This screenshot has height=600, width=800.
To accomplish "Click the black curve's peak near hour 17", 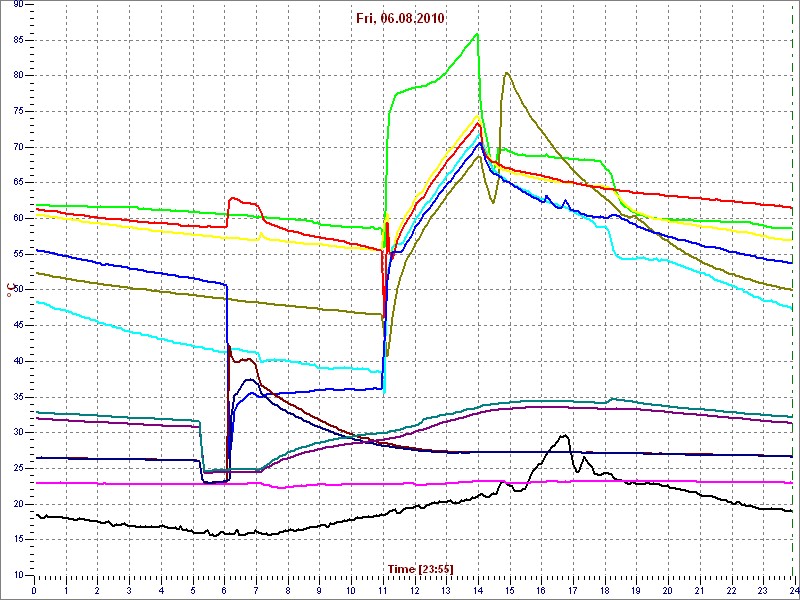I will coord(564,435).
